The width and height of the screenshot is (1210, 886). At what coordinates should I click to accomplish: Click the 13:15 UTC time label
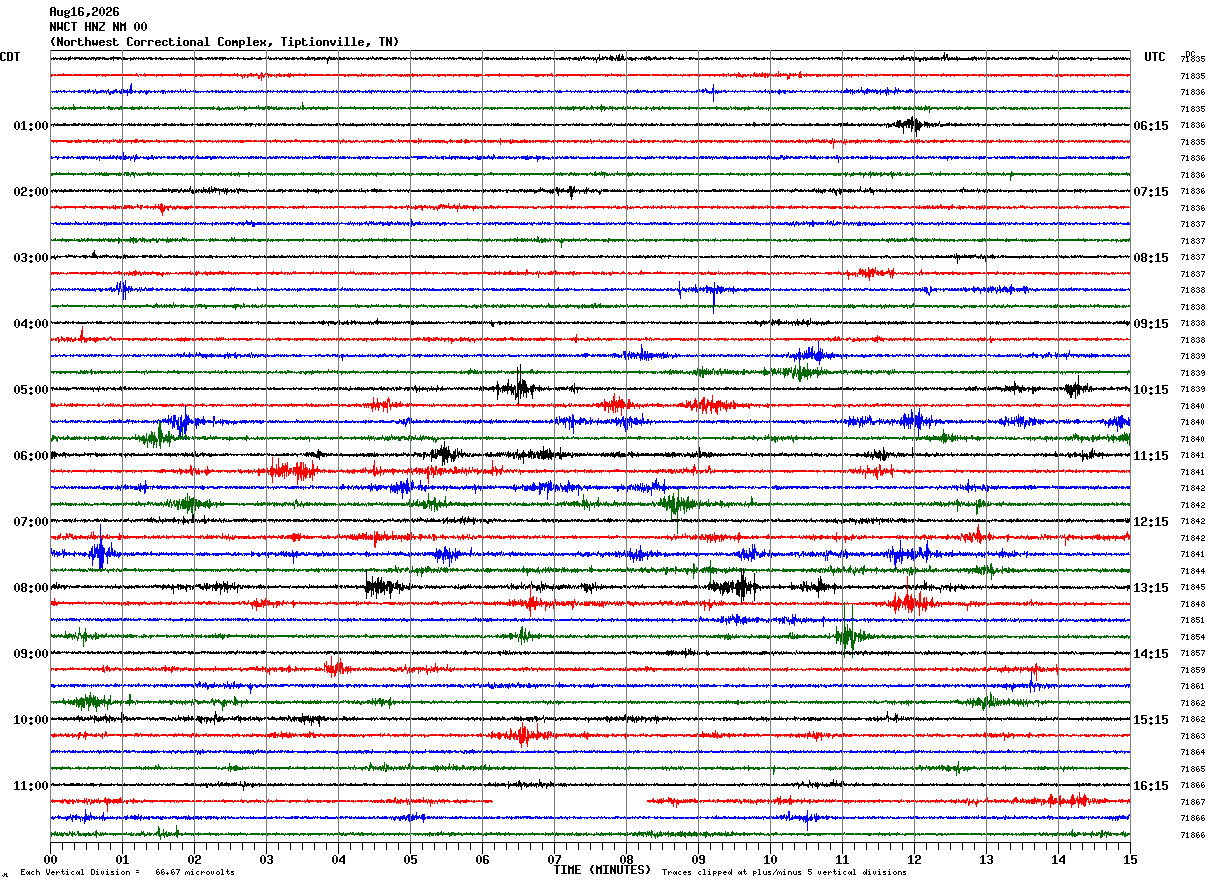[x=1151, y=588]
